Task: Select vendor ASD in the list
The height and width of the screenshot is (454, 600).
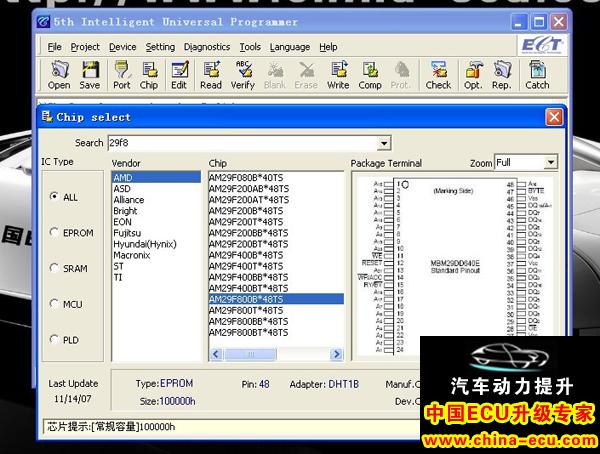Action: pos(156,189)
